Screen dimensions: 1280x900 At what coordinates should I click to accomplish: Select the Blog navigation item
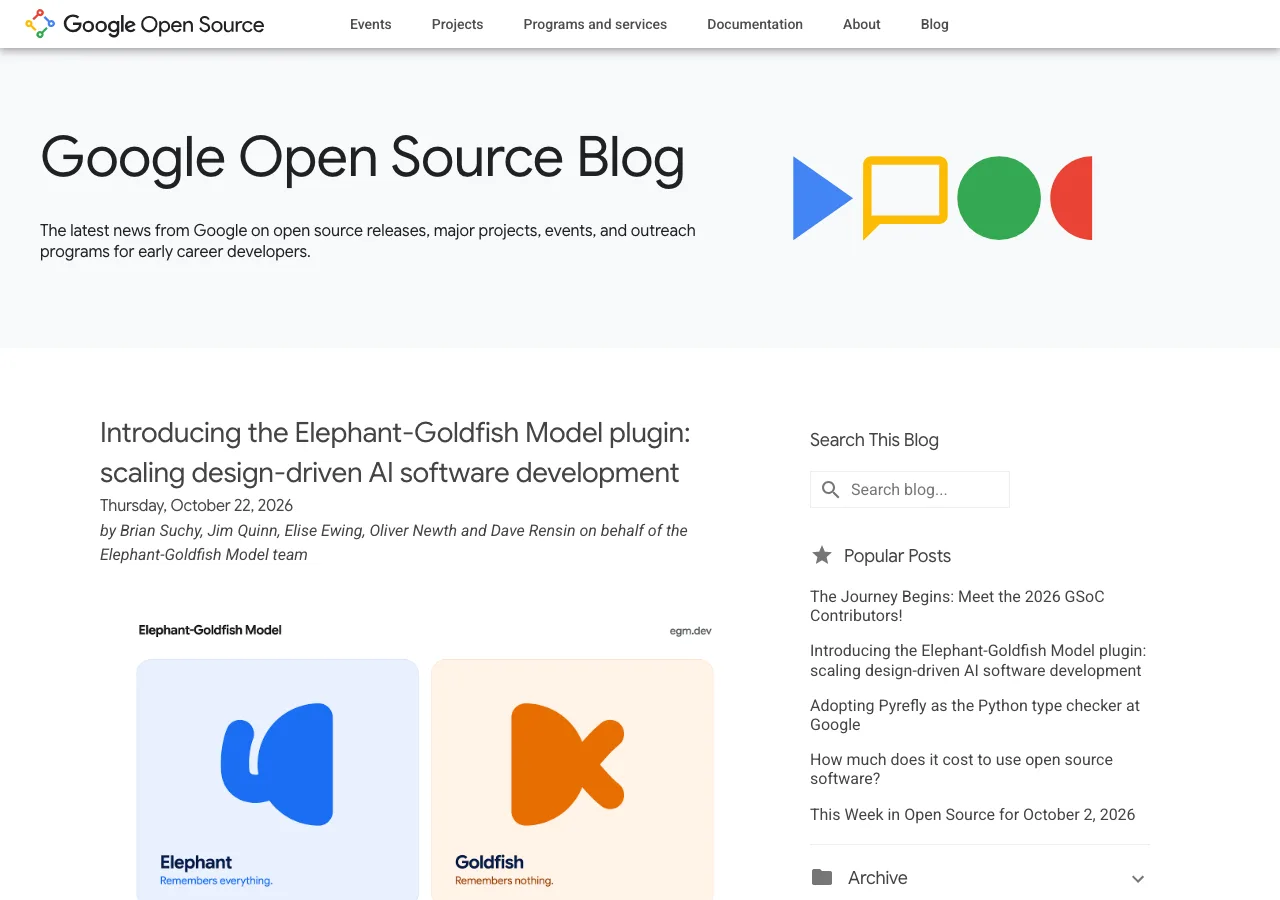click(x=935, y=24)
